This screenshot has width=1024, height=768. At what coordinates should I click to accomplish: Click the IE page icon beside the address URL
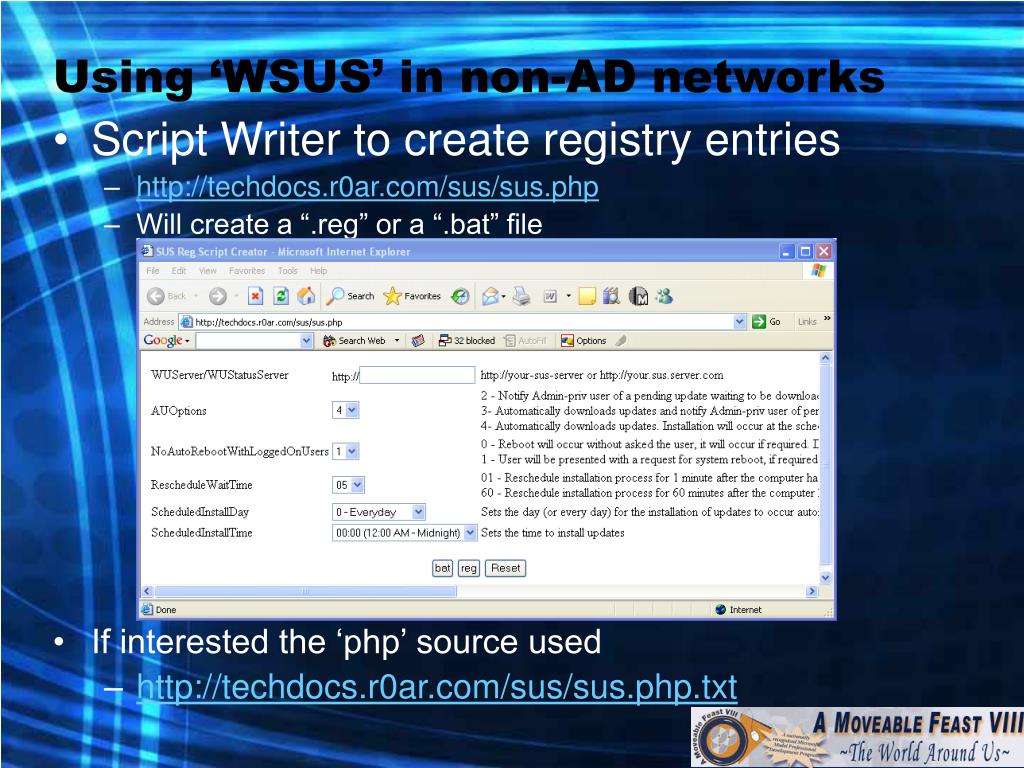(x=187, y=321)
